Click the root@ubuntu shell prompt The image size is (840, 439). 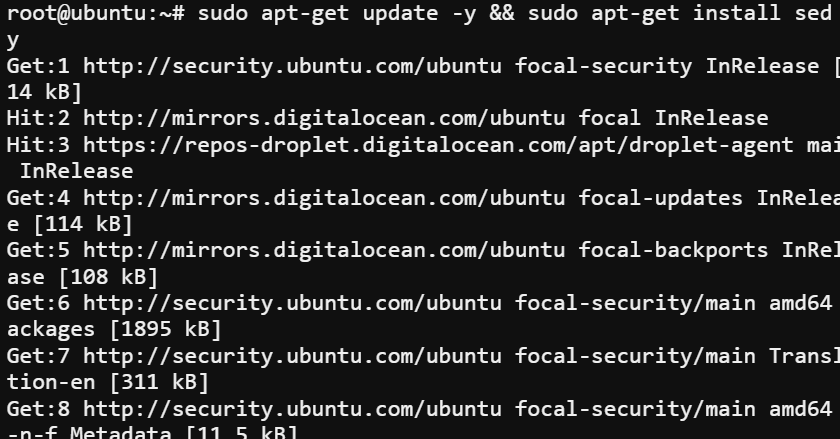pos(95,13)
